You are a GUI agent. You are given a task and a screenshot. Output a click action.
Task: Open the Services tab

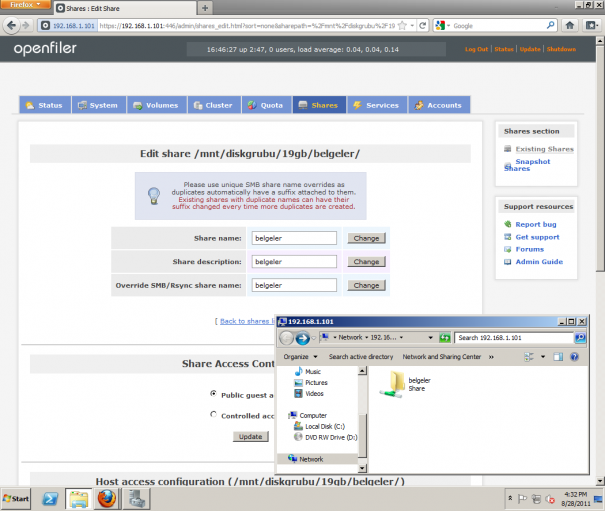(x=377, y=105)
